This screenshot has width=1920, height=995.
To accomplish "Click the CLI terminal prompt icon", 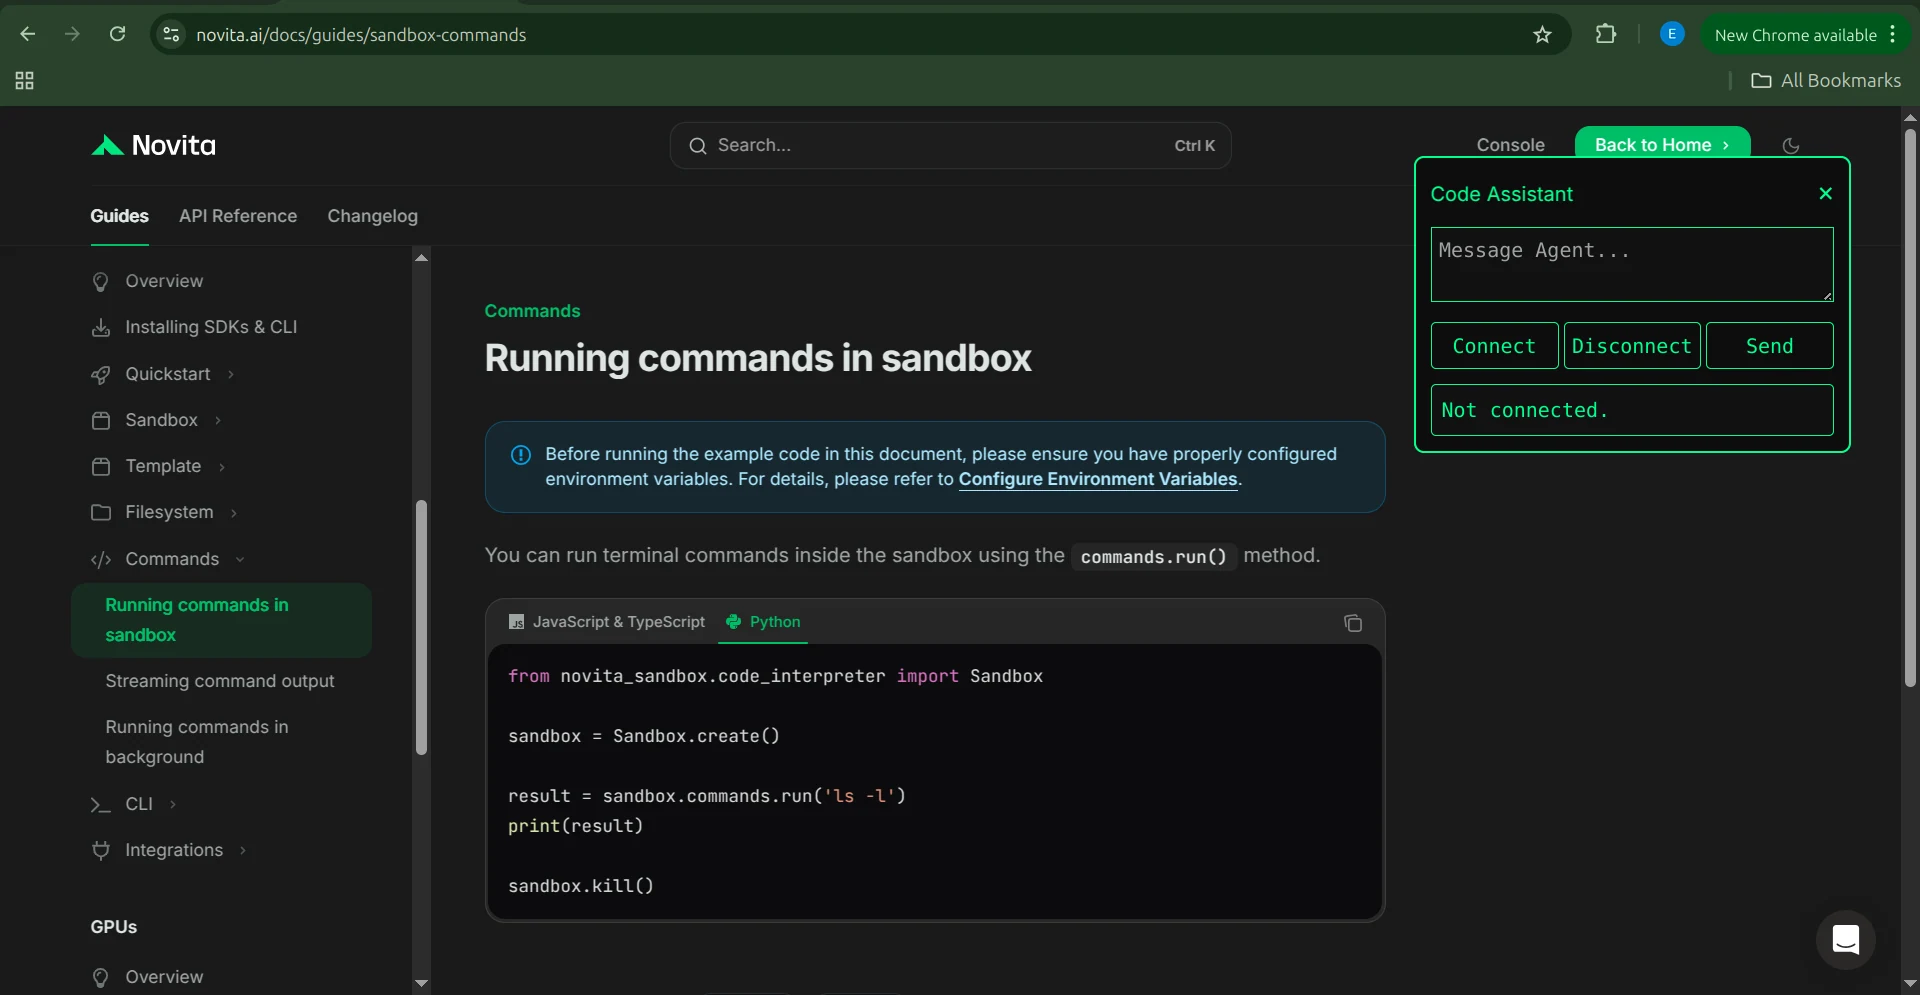I will pos(100,804).
